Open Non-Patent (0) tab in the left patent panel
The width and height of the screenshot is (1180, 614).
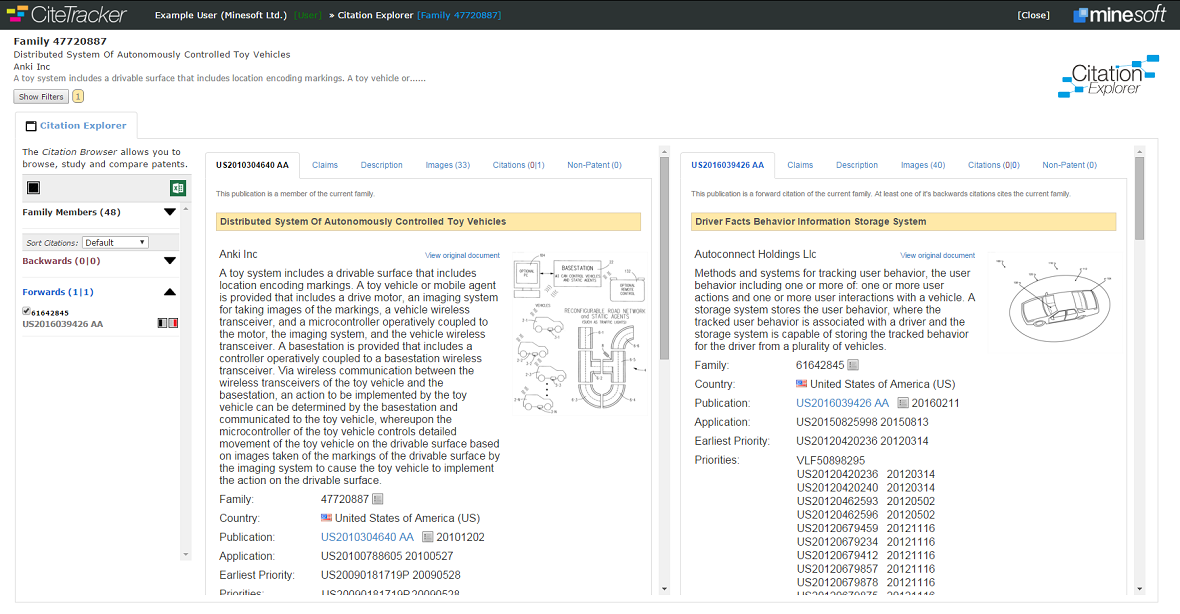595,165
